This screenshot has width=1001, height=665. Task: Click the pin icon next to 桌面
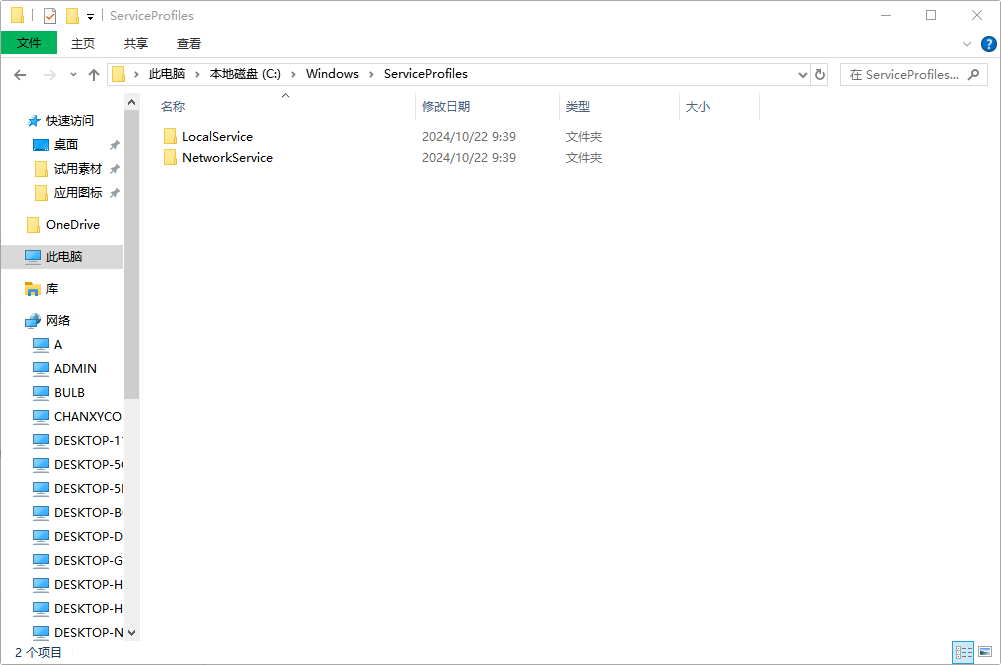[114, 145]
